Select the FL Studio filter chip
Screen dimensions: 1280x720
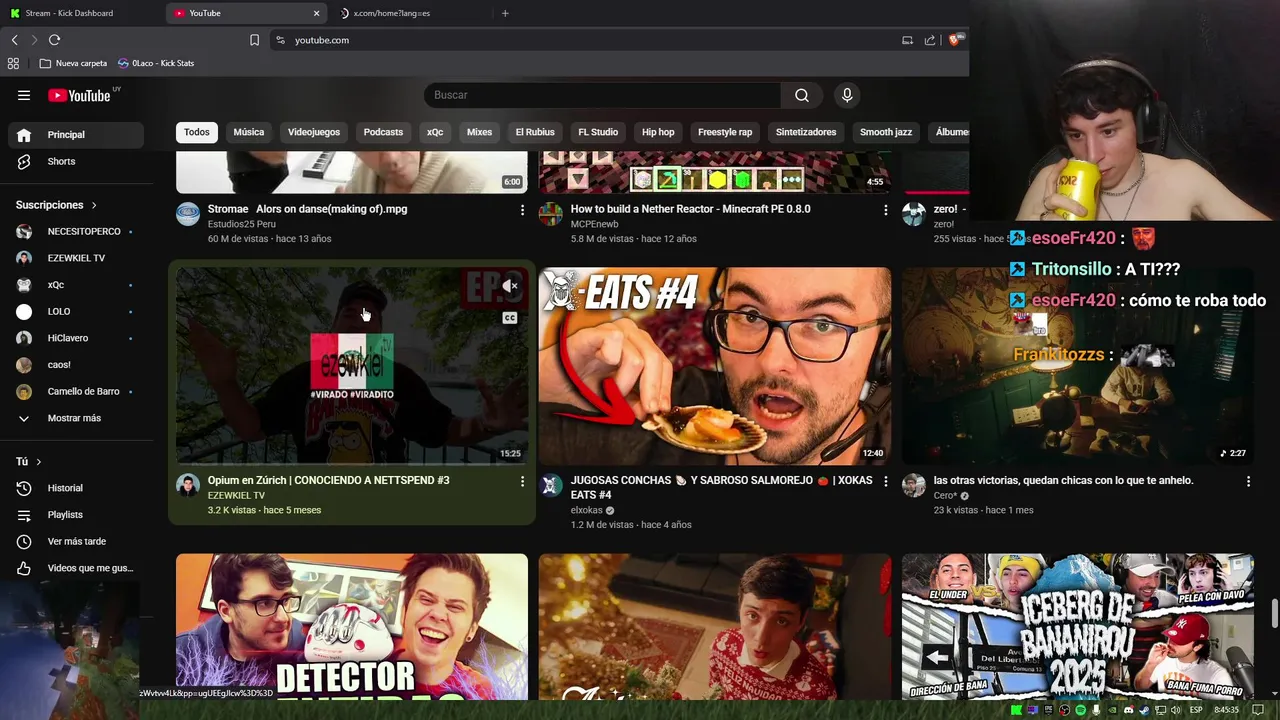(x=598, y=132)
